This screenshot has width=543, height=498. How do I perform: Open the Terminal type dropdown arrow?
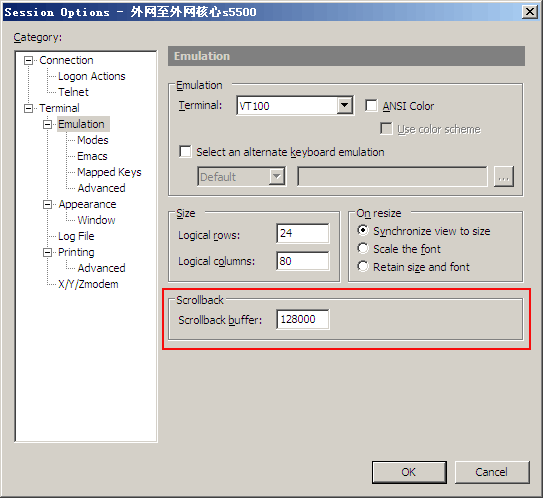[x=345, y=105]
